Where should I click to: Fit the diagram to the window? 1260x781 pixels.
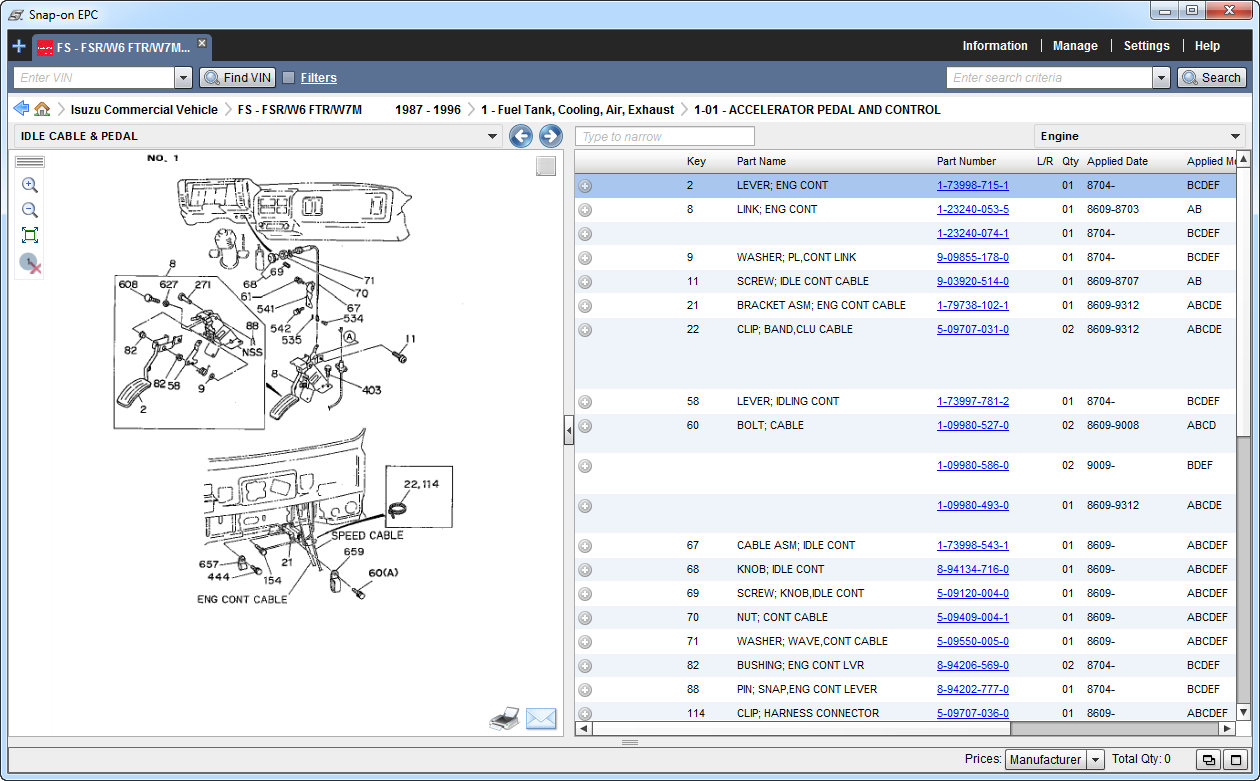30,235
